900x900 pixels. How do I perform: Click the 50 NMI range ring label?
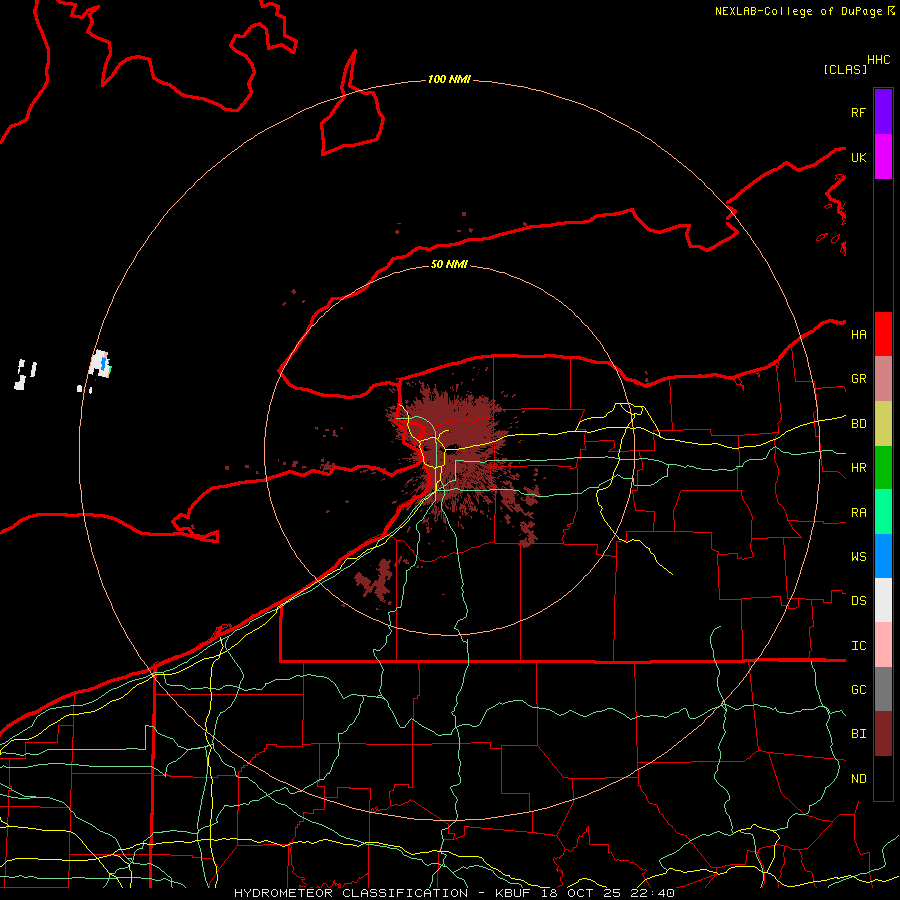click(x=449, y=264)
